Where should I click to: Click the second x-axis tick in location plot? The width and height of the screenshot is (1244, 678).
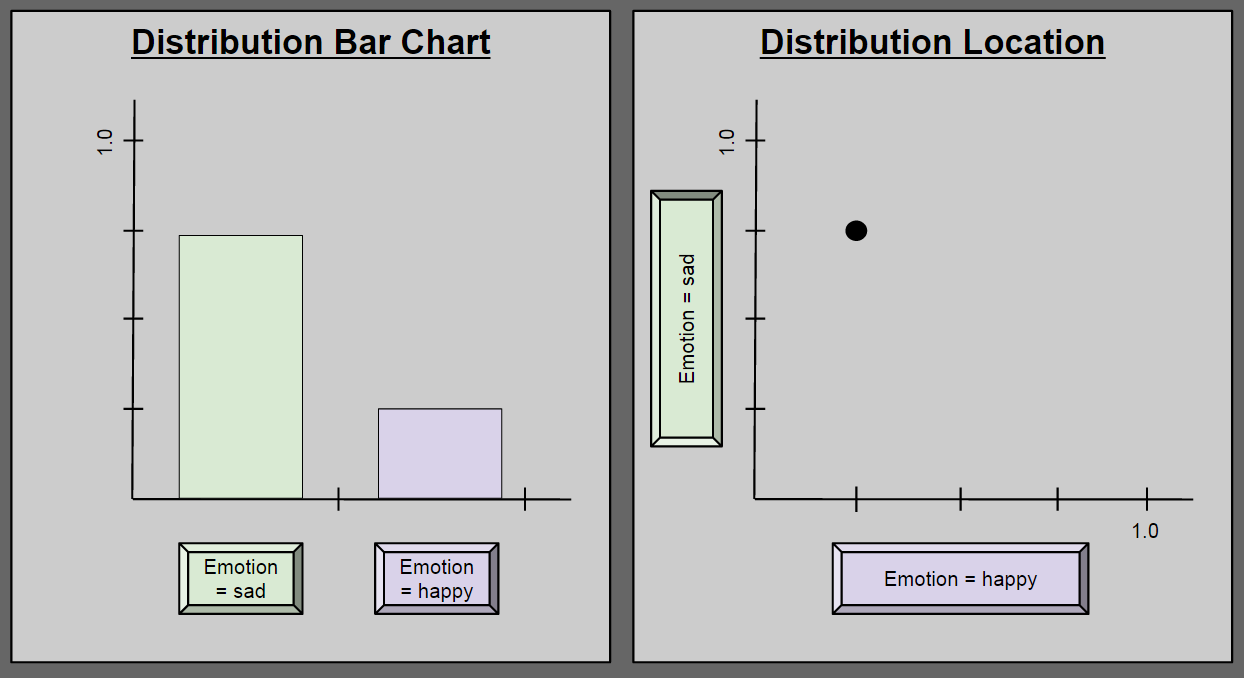pos(961,498)
